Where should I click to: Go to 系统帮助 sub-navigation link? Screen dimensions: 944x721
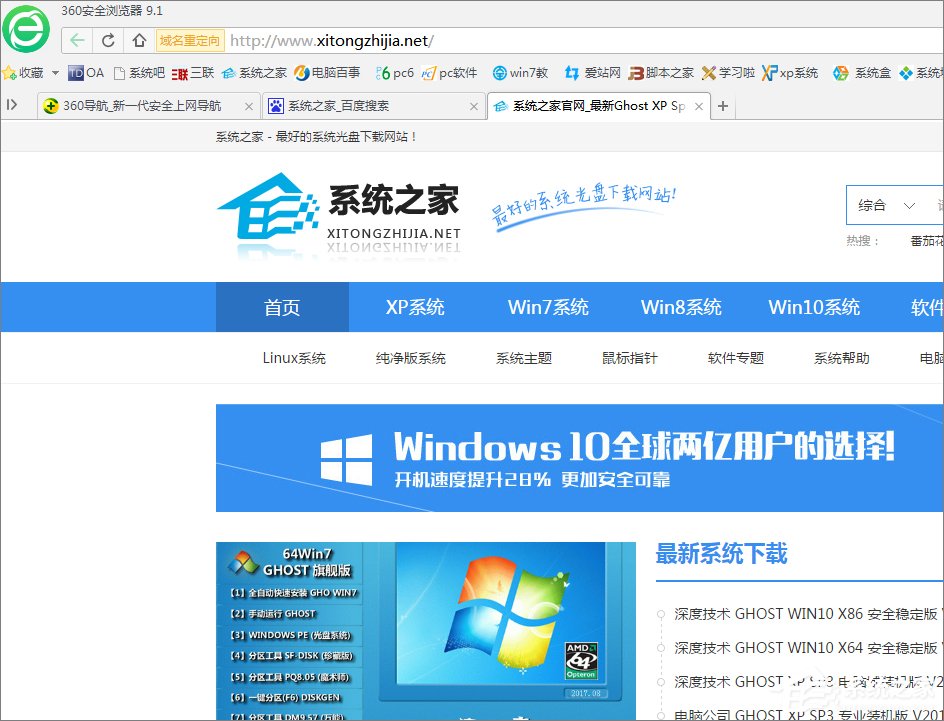[842, 358]
